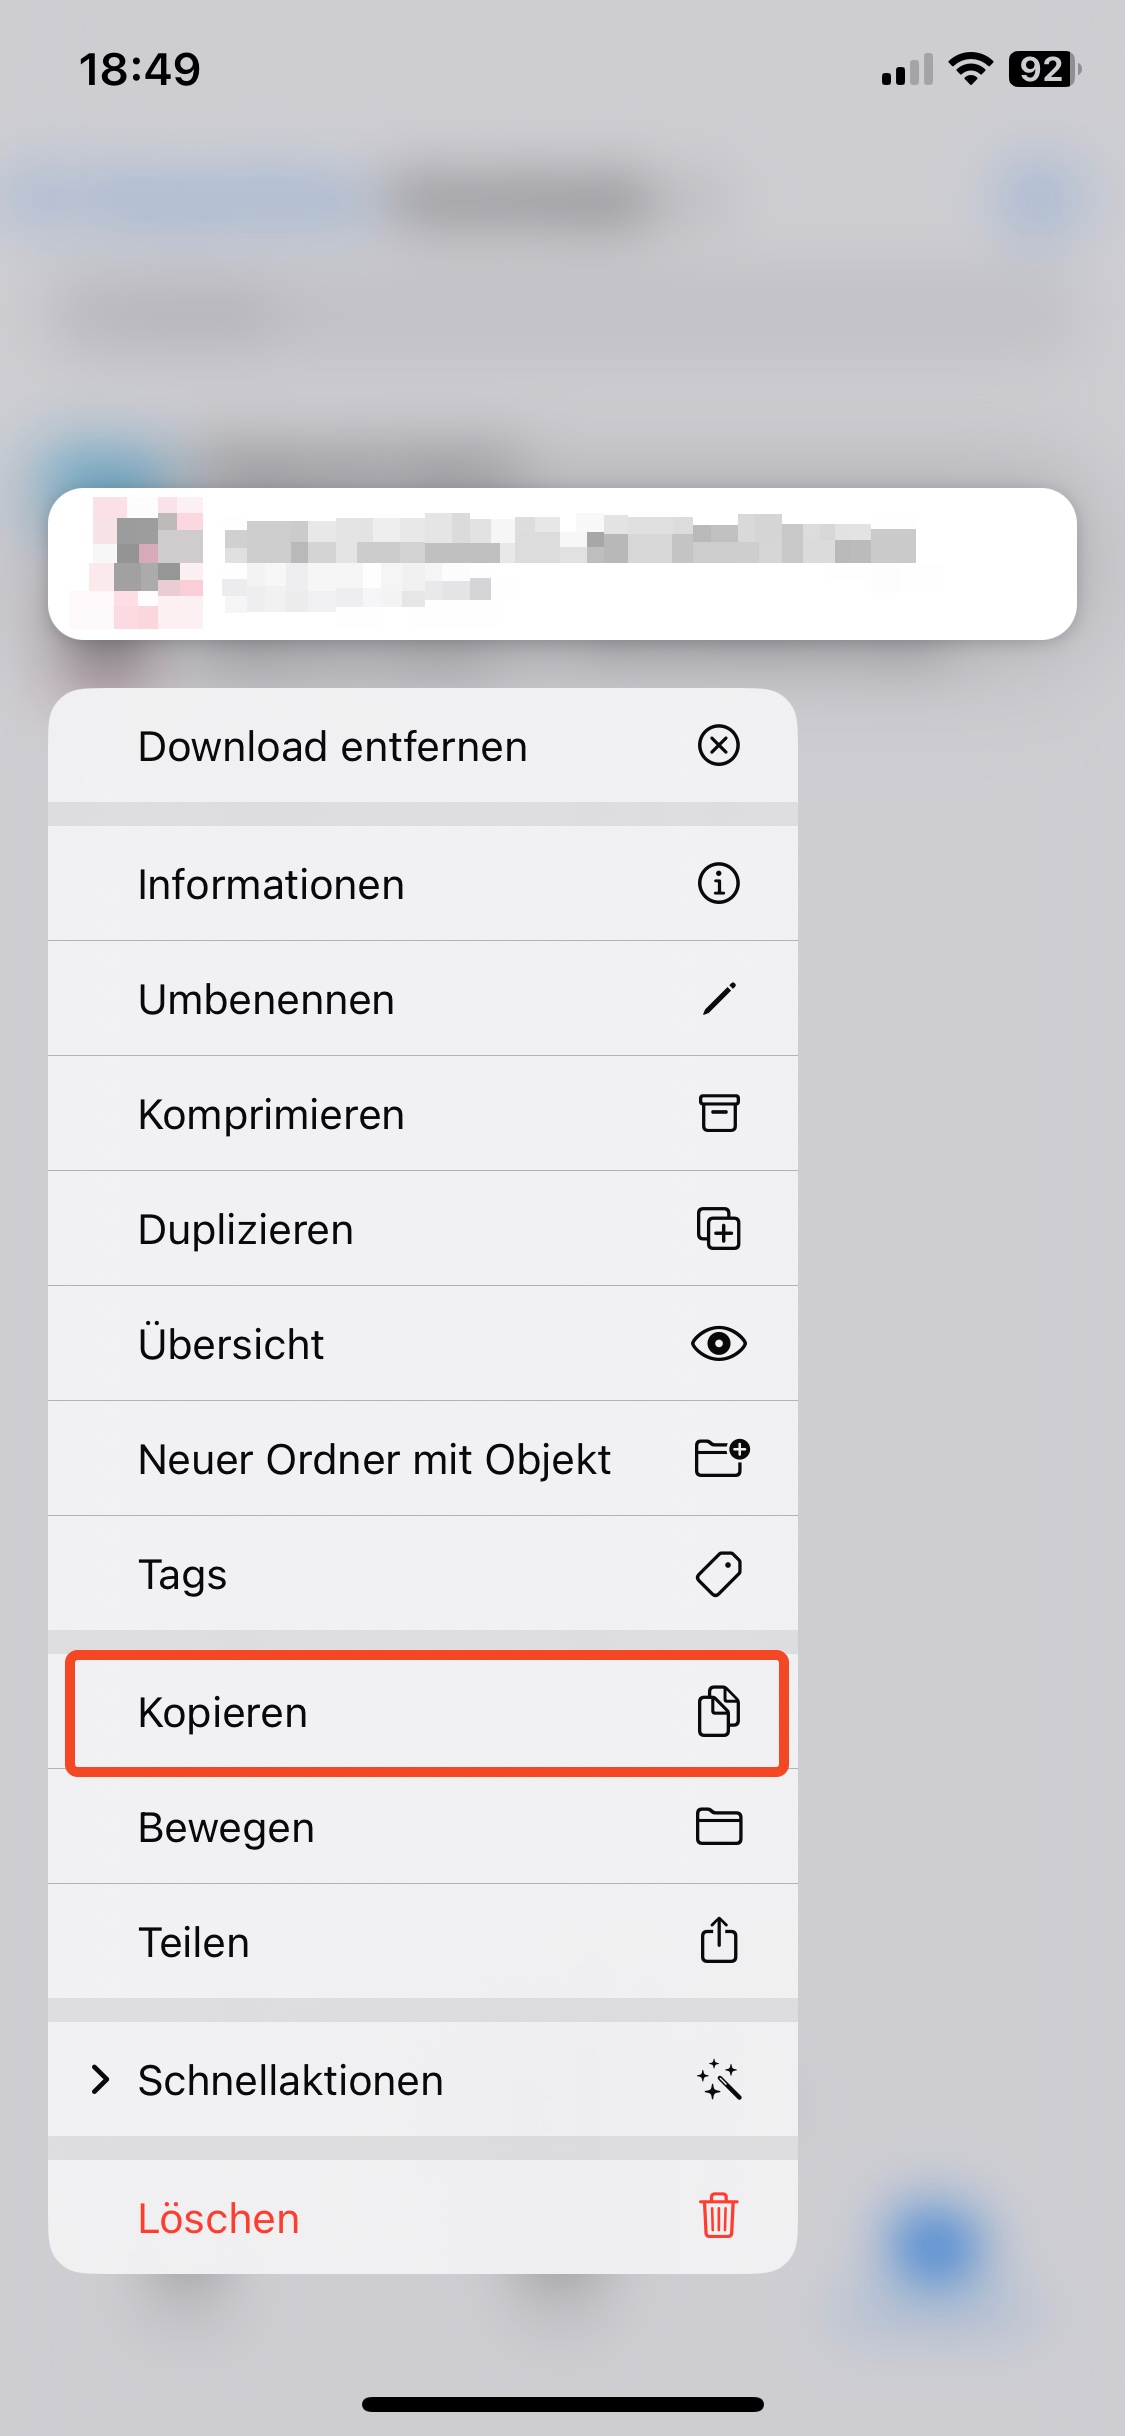1125x2436 pixels.
Task: Tap the Umbenennen pencil icon
Action: (x=718, y=999)
